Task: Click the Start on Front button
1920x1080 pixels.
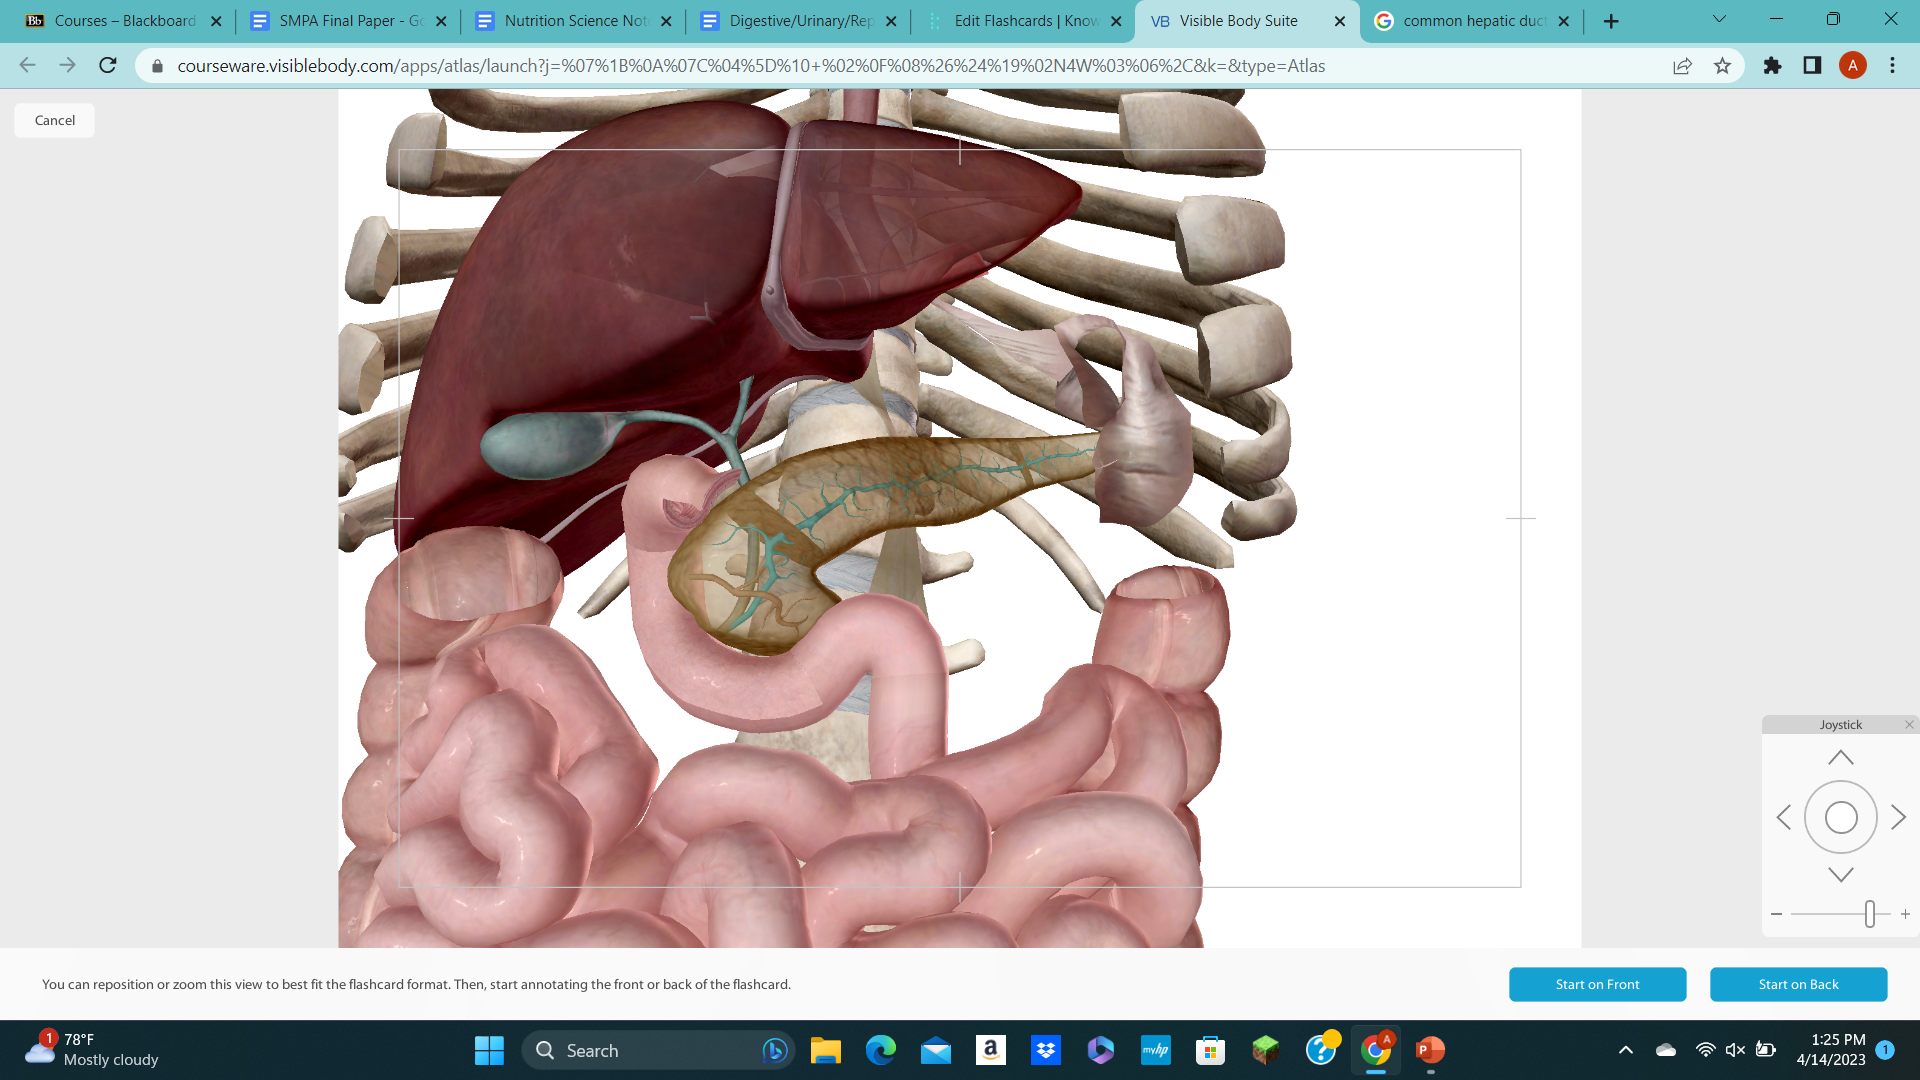Action: tap(1597, 984)
